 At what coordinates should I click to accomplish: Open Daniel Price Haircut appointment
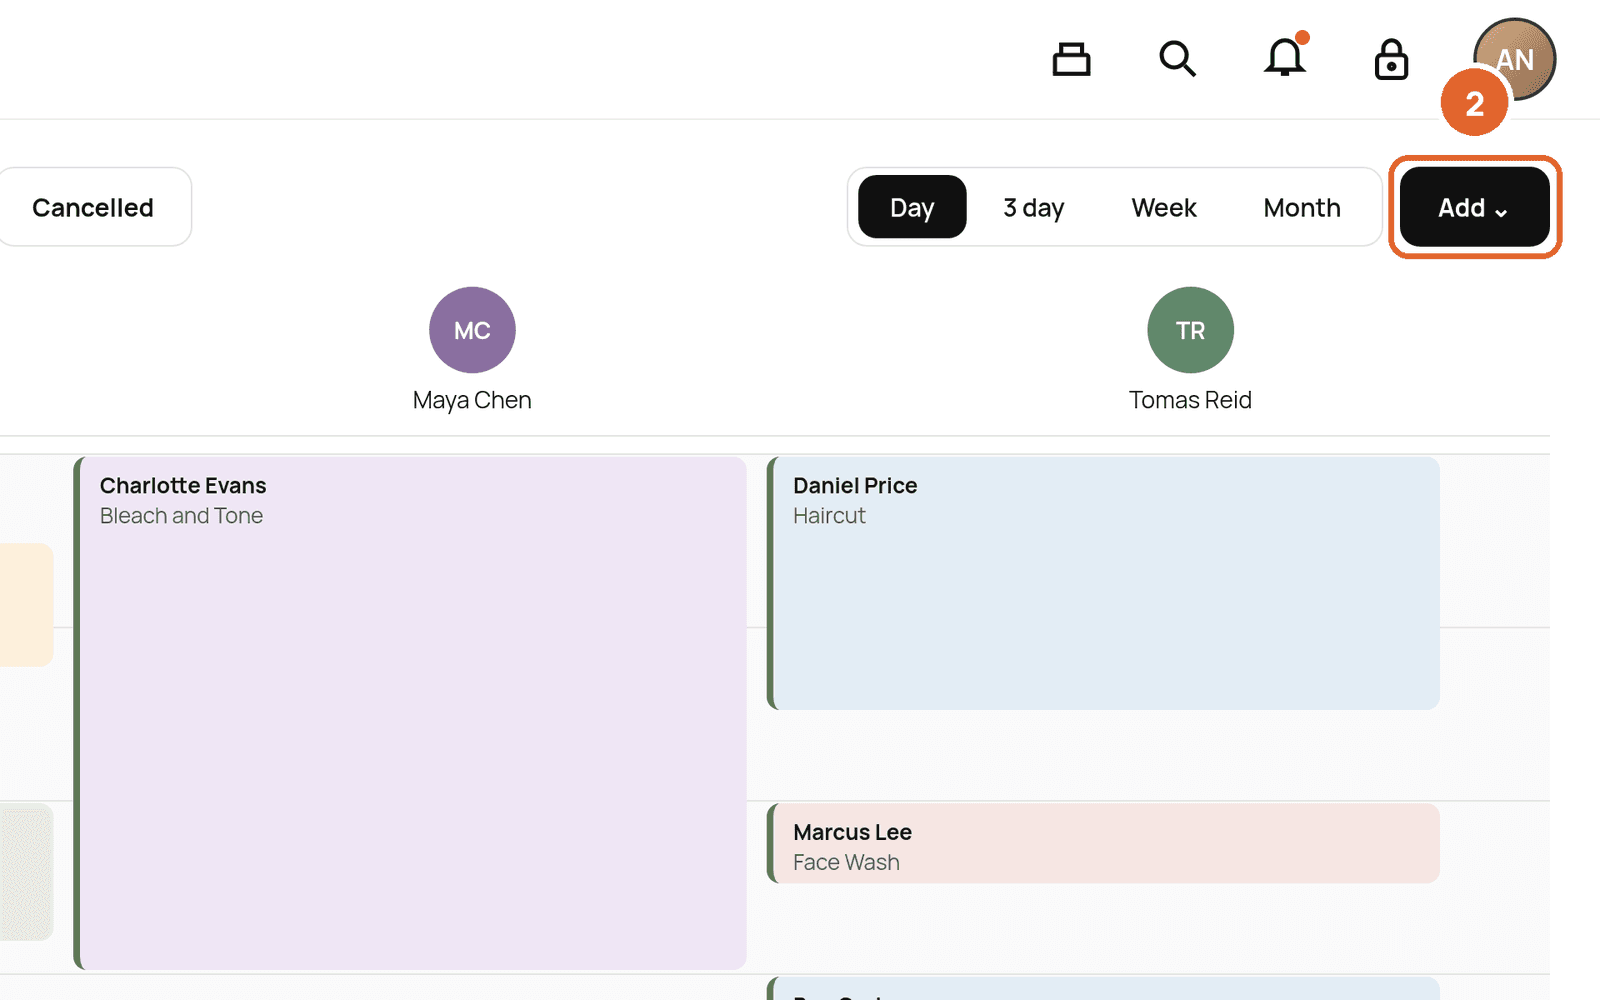click(x=1103, y=583)
